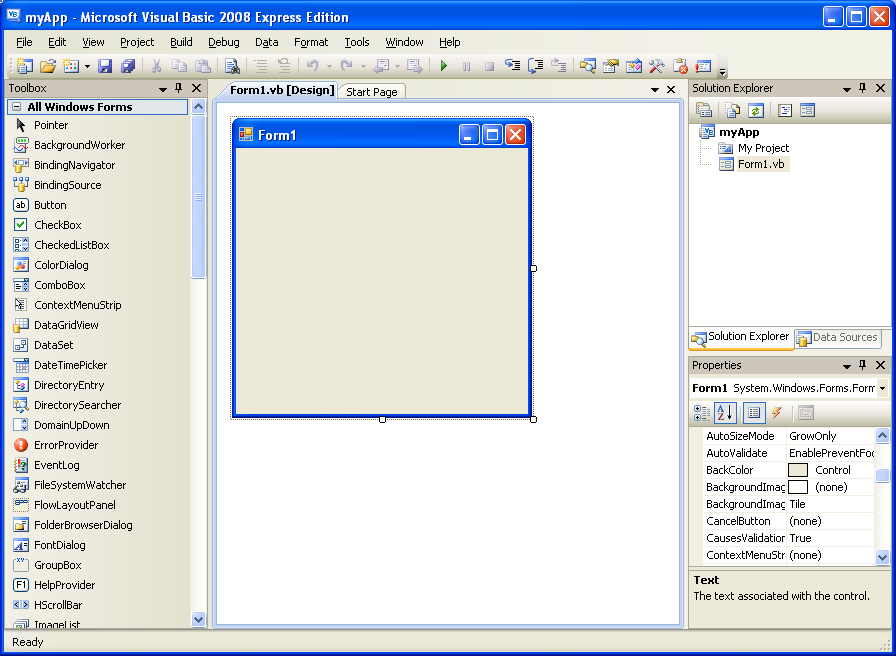Close the Toolbox panel
This screenshot has width=896, height=656.
click(x=197, y=88)
